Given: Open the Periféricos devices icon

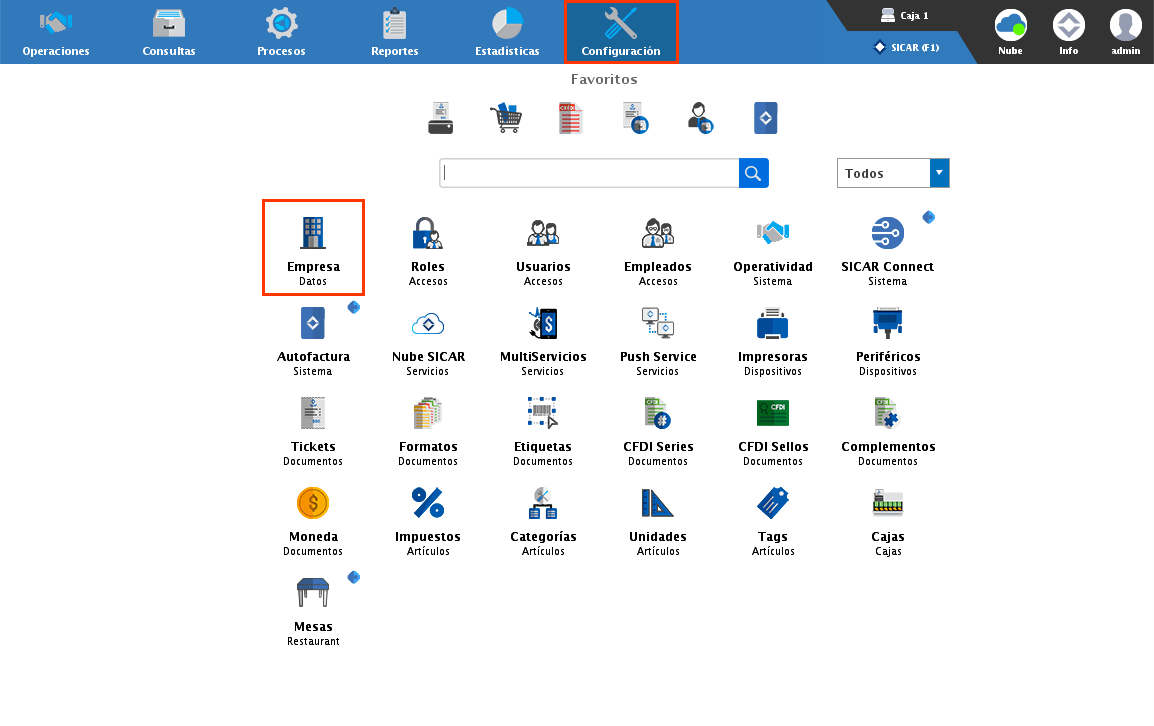Looking at the screenshot, I should 888,336.
